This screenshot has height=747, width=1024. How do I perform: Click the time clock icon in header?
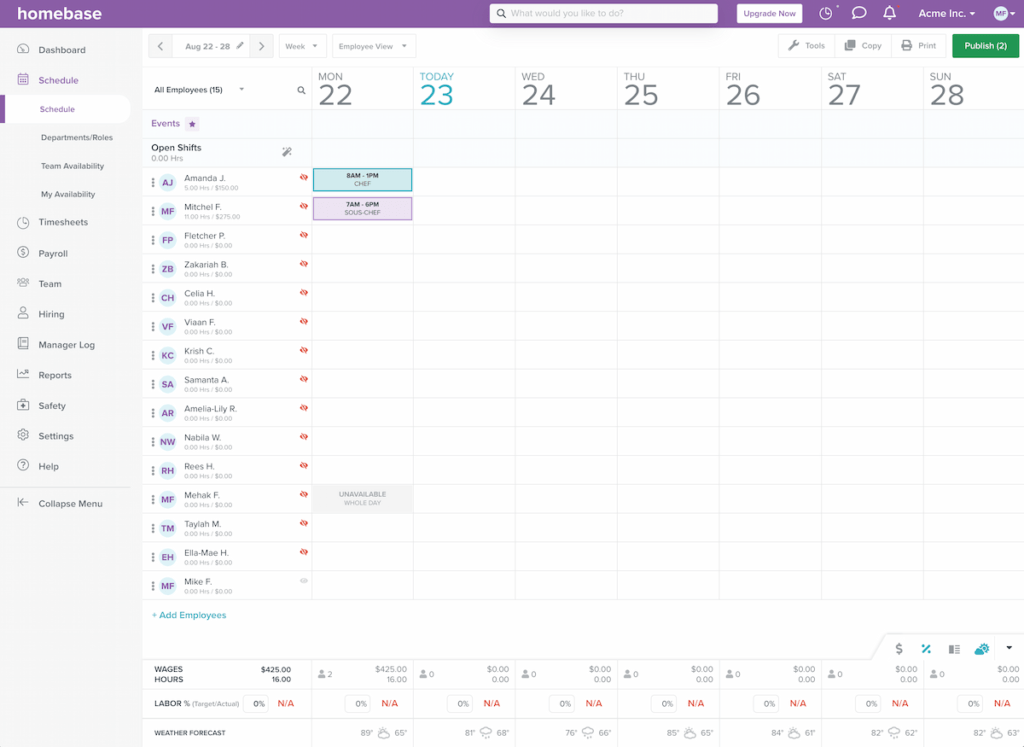click(x=826, y=14)
